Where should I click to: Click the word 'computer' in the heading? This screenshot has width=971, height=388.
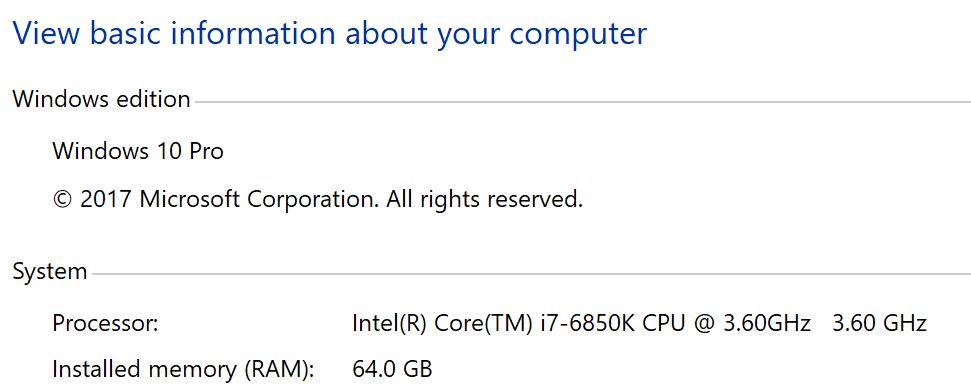[x=578, y=35]
